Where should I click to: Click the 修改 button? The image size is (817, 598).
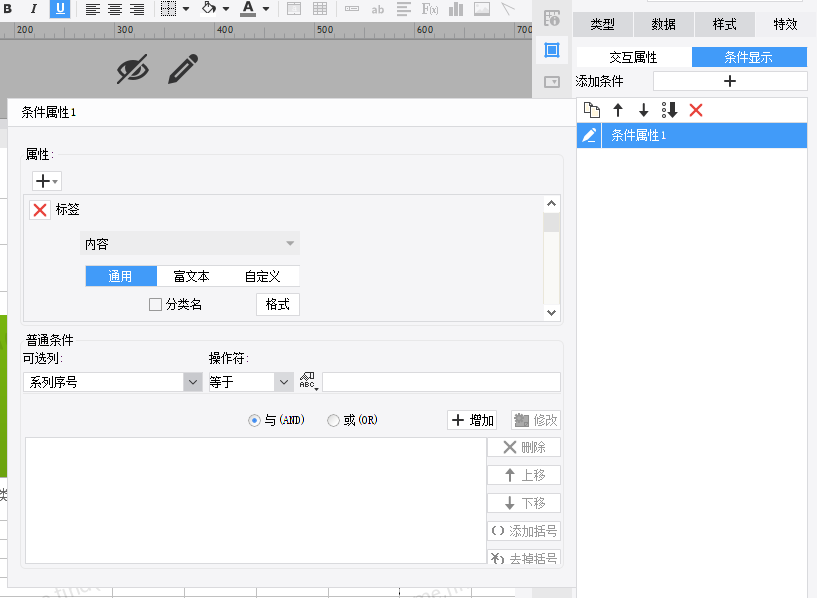(536, 420)
